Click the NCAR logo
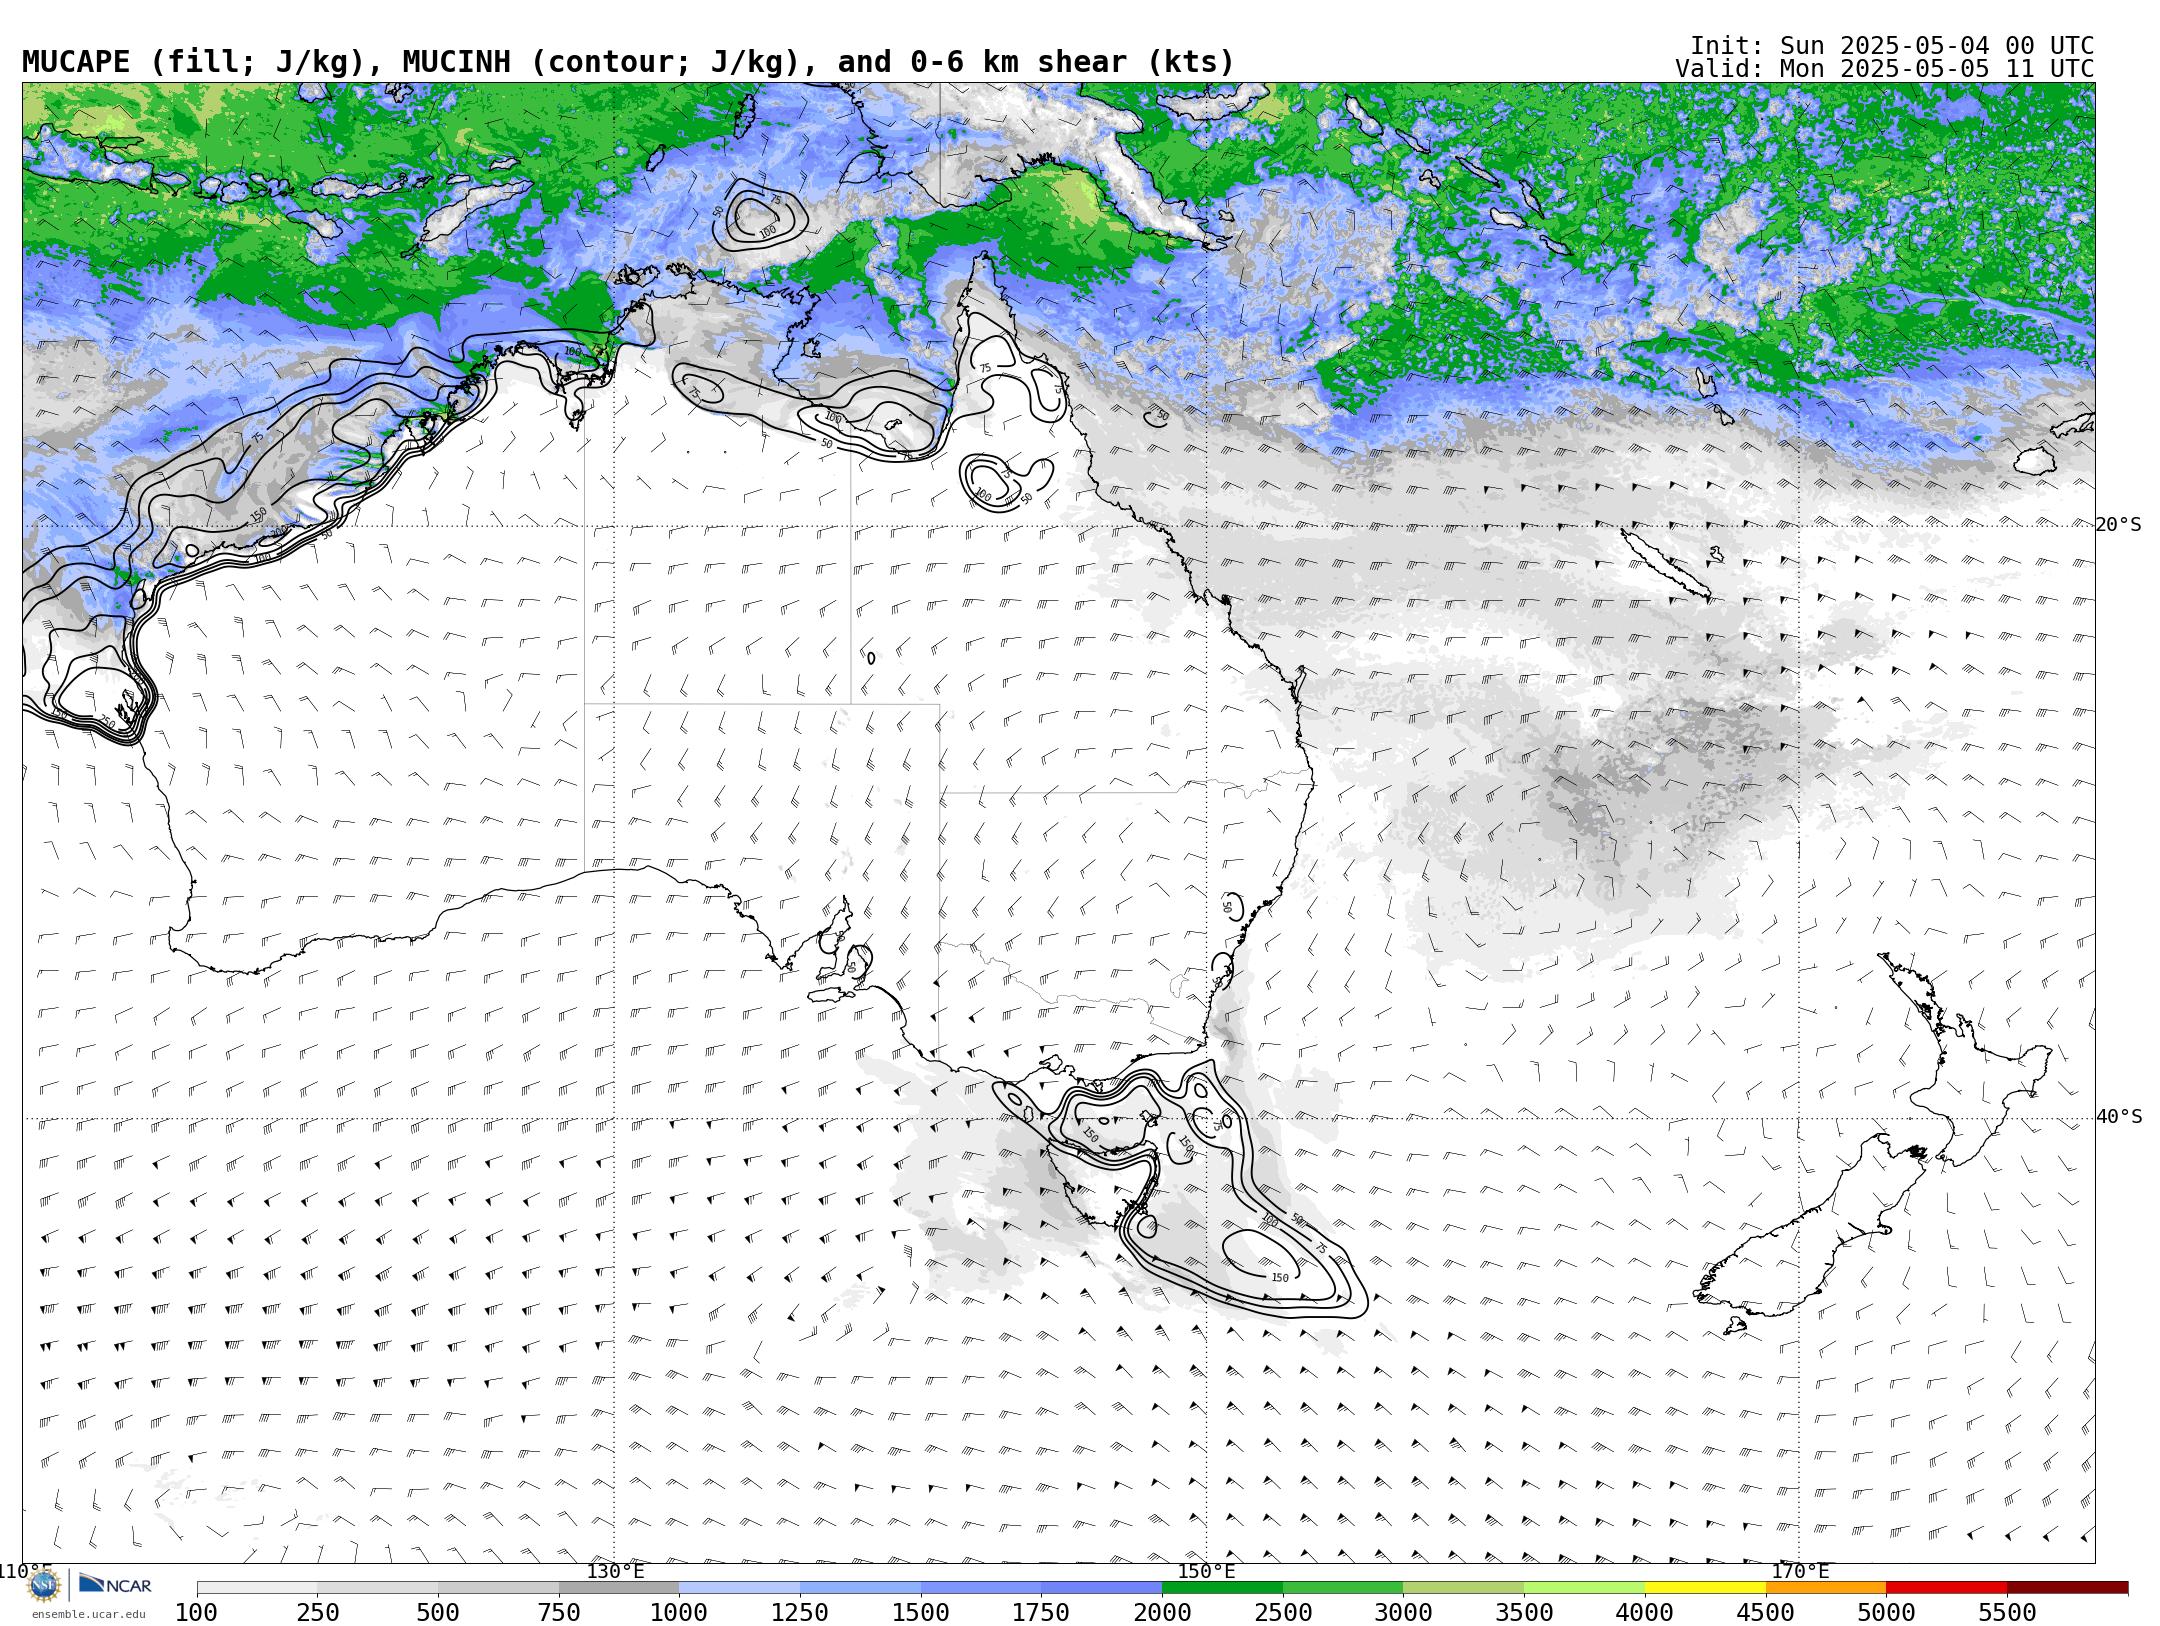 coord(115,1584)
